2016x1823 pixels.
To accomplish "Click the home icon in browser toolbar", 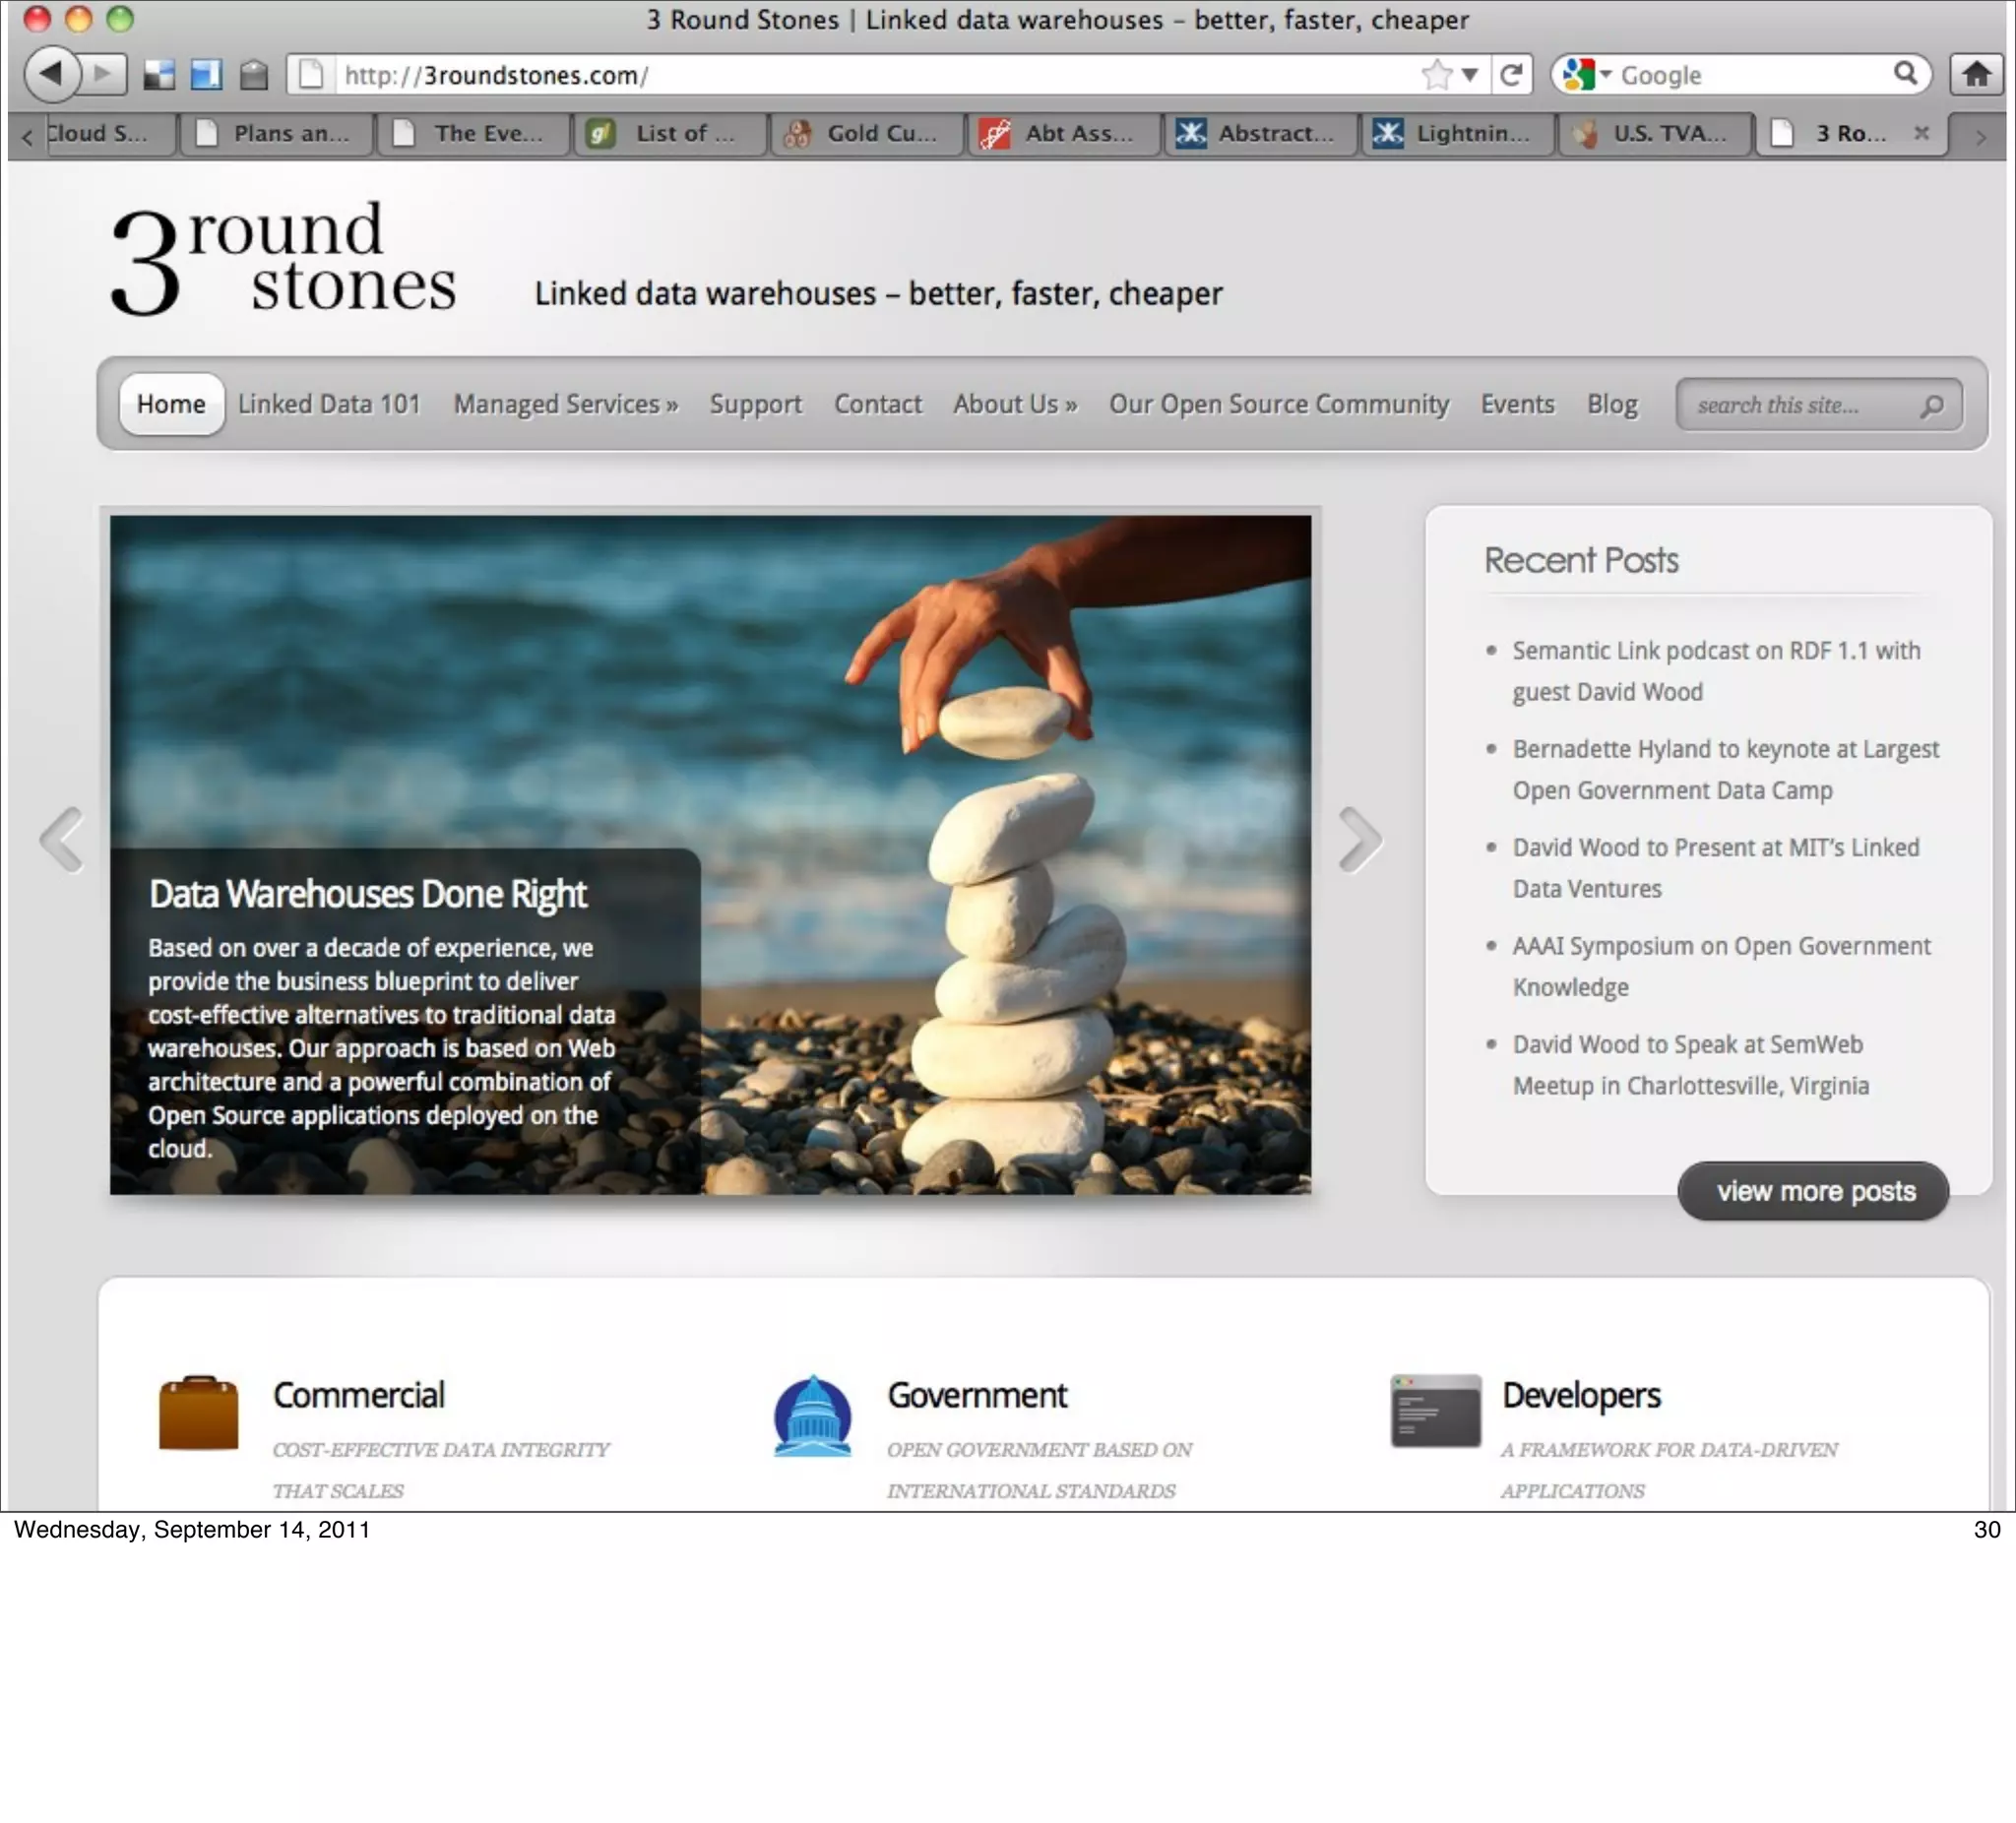I will [x=1975, y=74].
